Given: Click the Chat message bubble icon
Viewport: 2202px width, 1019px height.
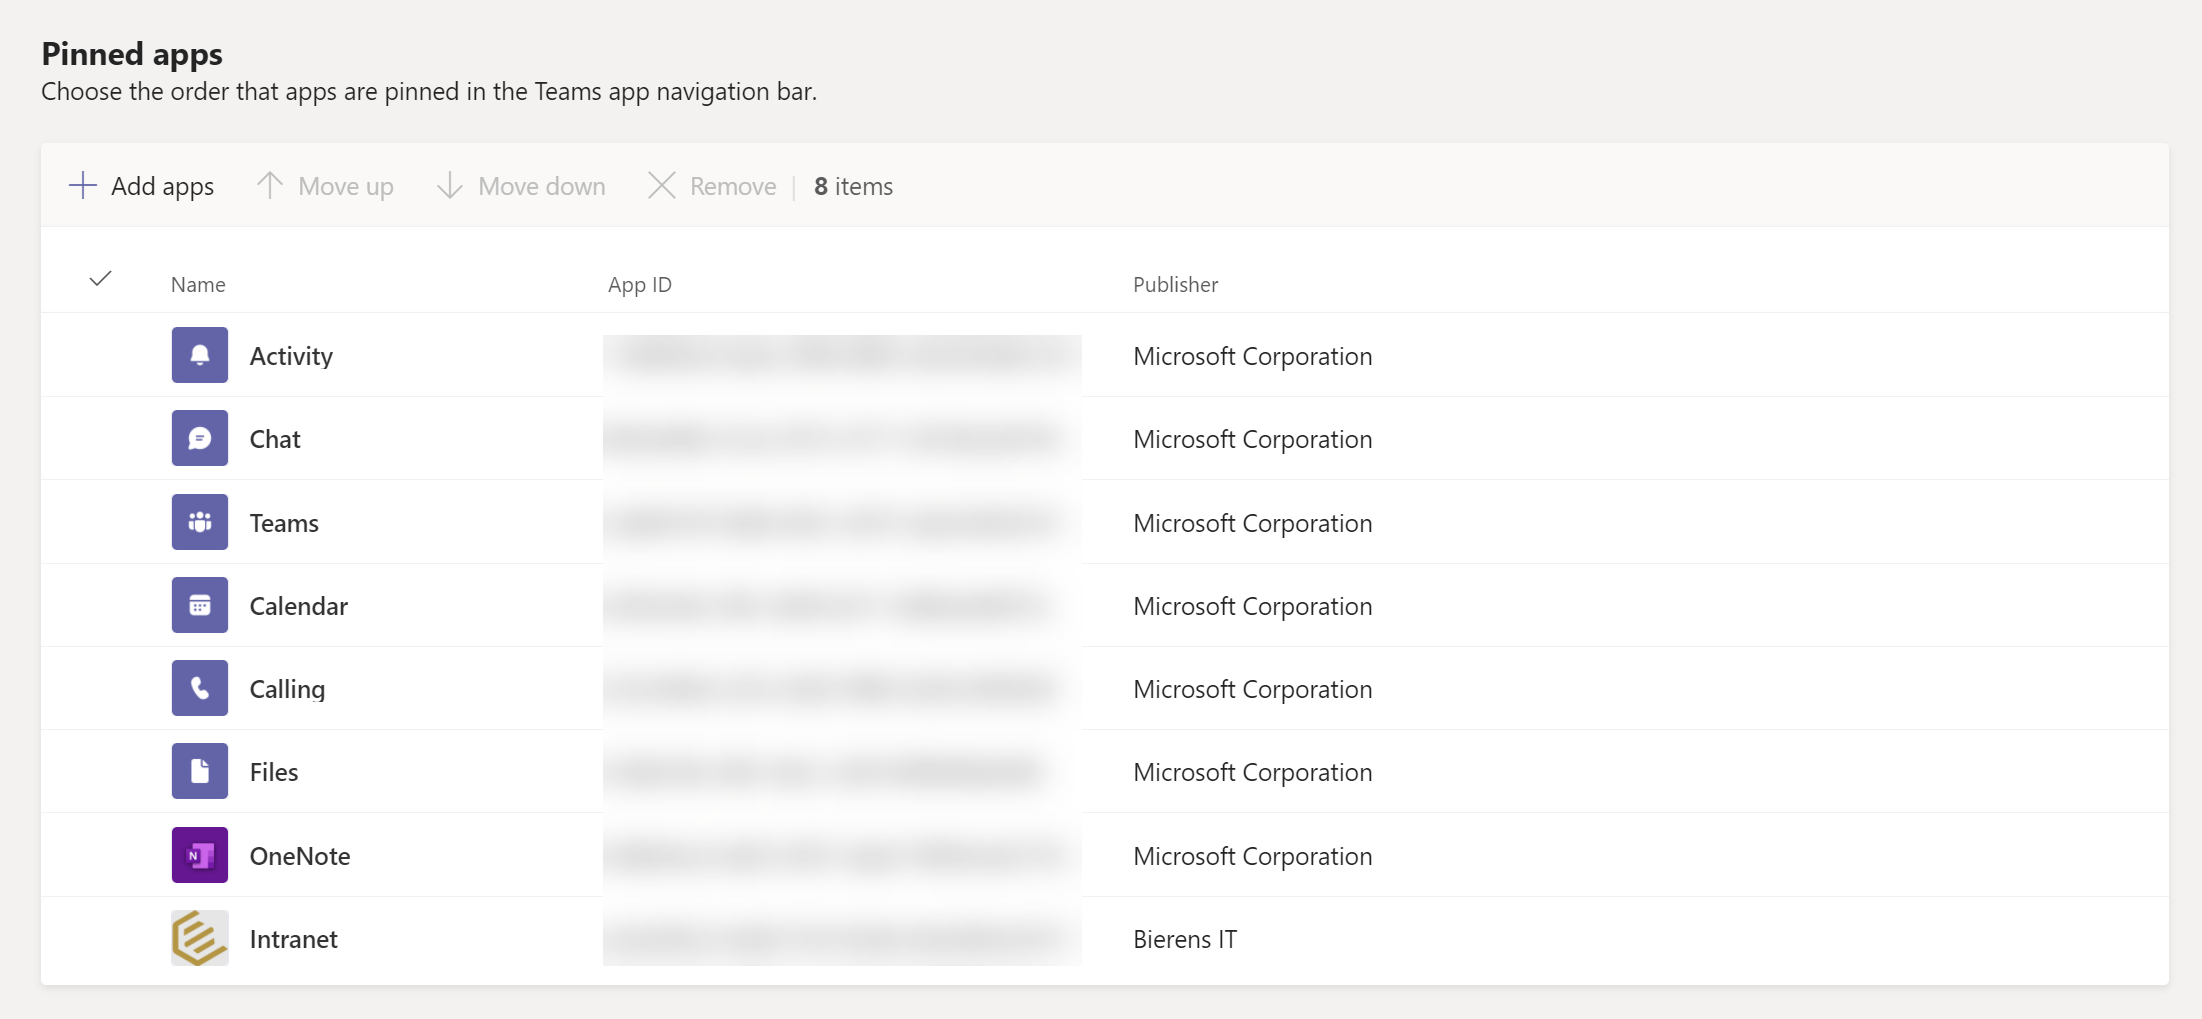Looking at the screenshot, I should pyautogui.click(x=199, y=438).
